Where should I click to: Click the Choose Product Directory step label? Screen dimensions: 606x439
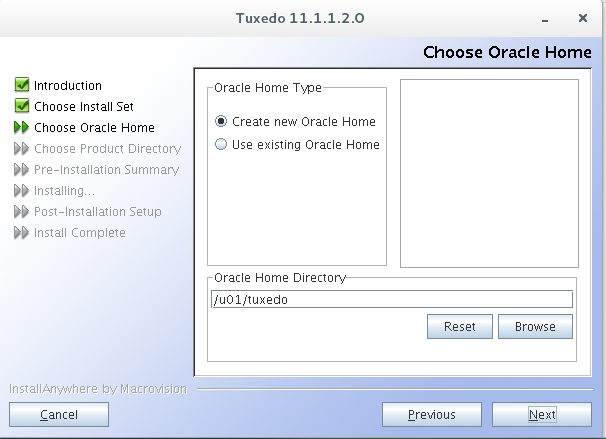(x=107, y=148)
